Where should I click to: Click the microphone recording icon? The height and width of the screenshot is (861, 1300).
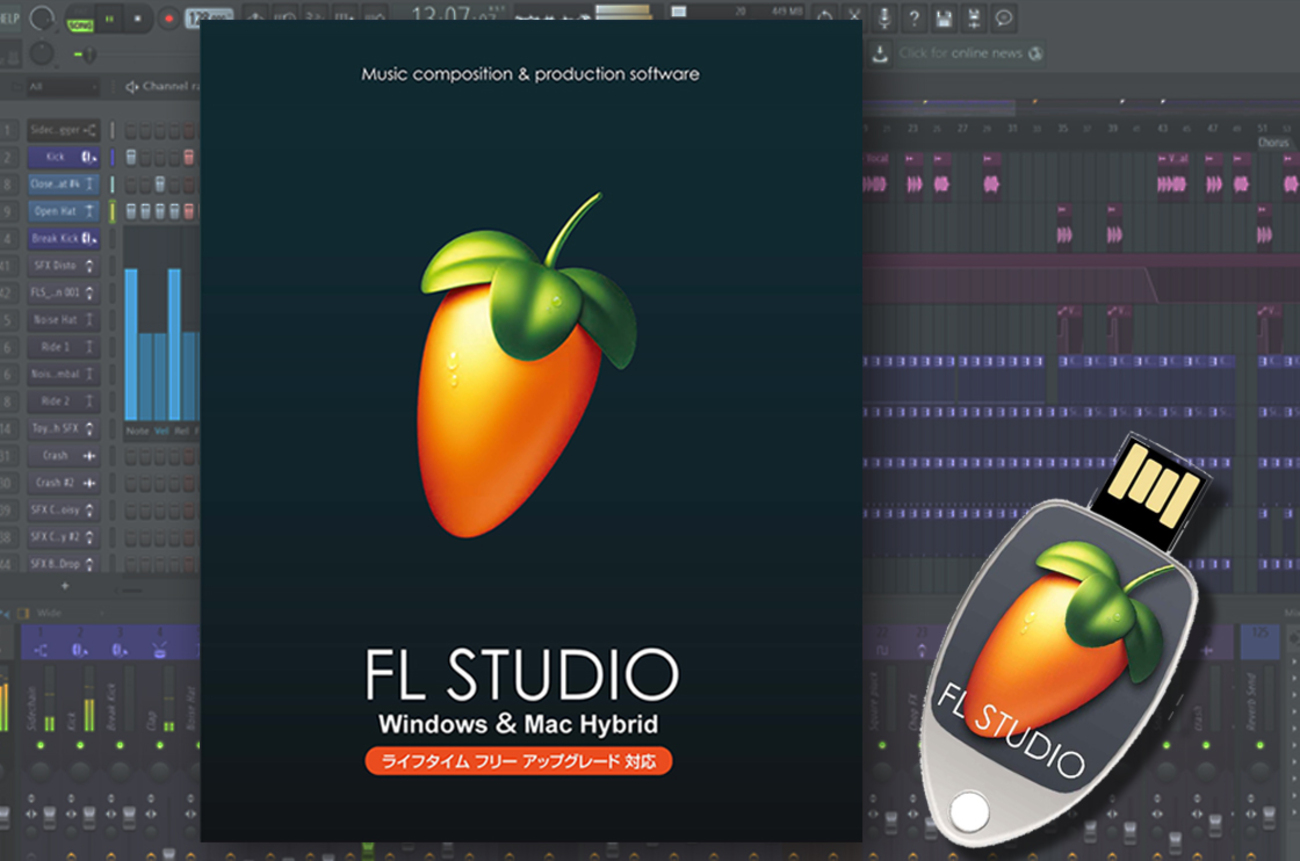[x=884, y=18]
